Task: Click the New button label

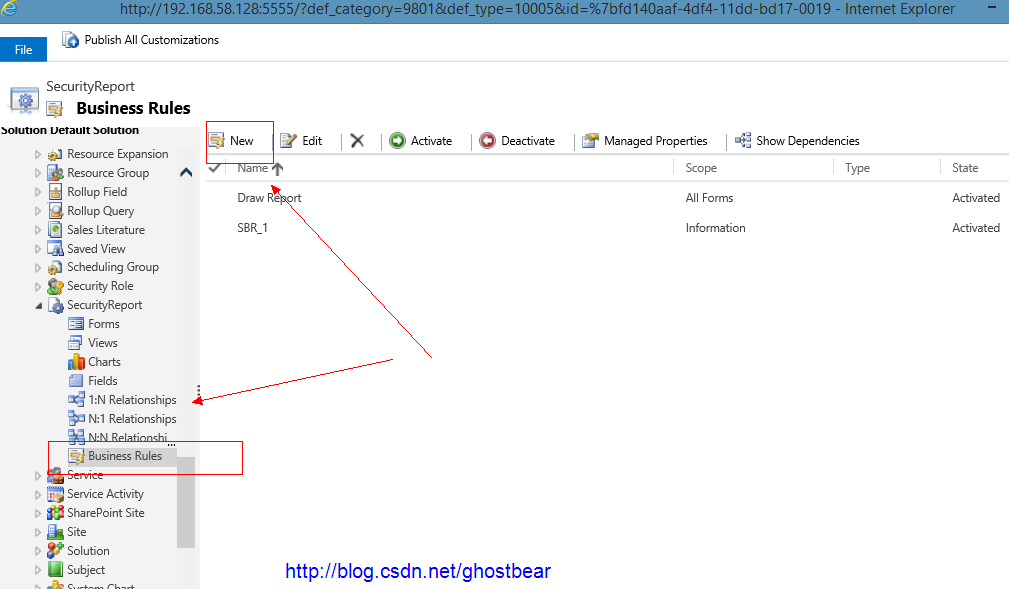Action: click(241, 140)
